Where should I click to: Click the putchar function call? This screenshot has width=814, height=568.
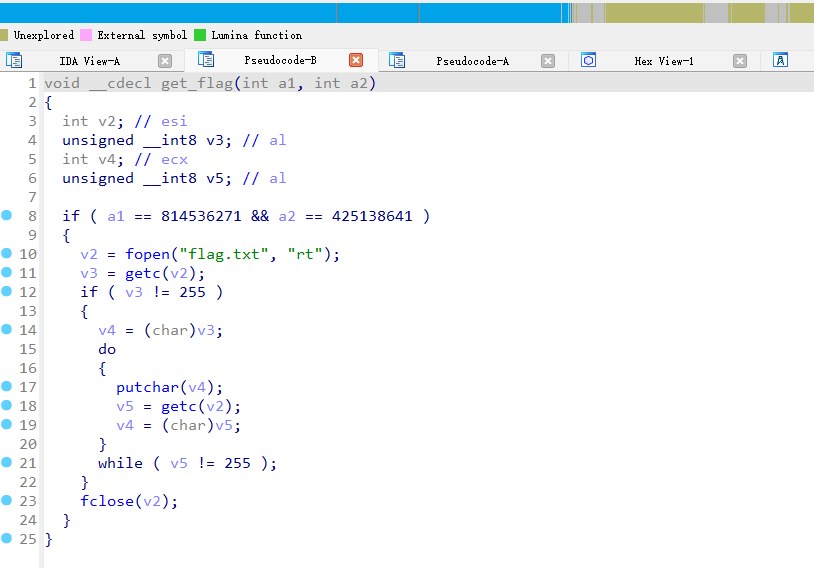(147, 388)
